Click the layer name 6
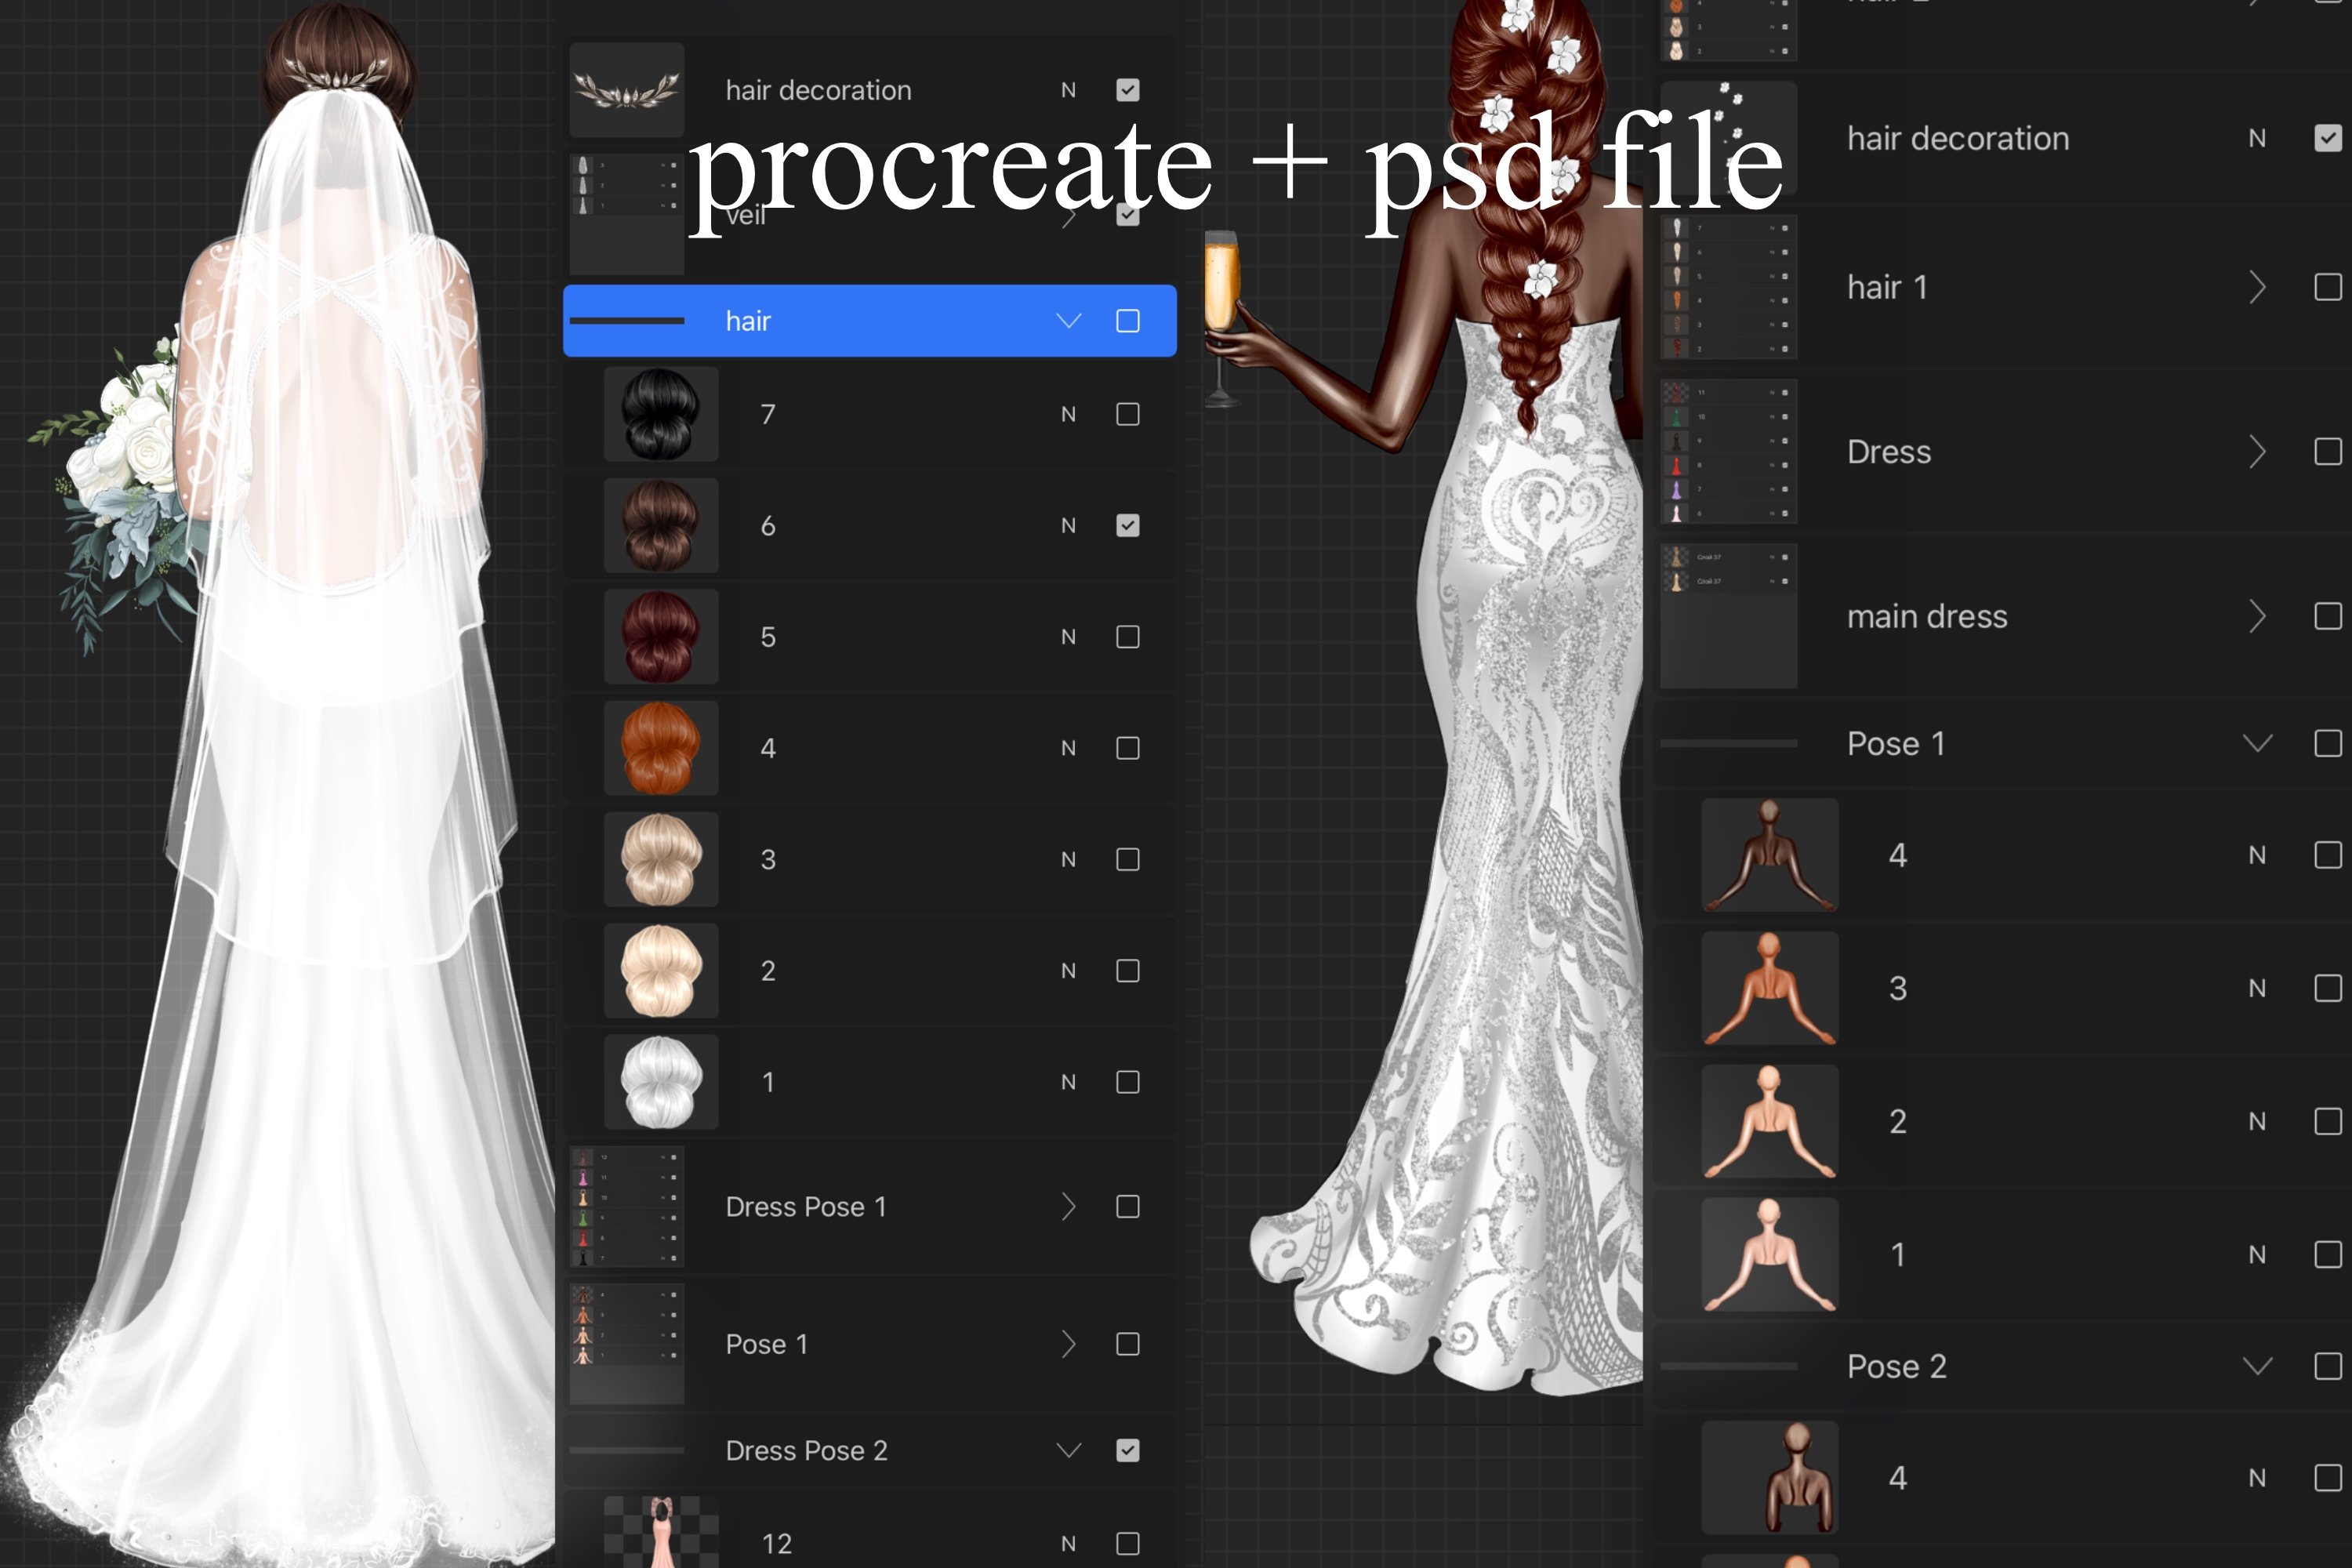This screenshot has width=2352, height=1568. (x=768, y=525)
